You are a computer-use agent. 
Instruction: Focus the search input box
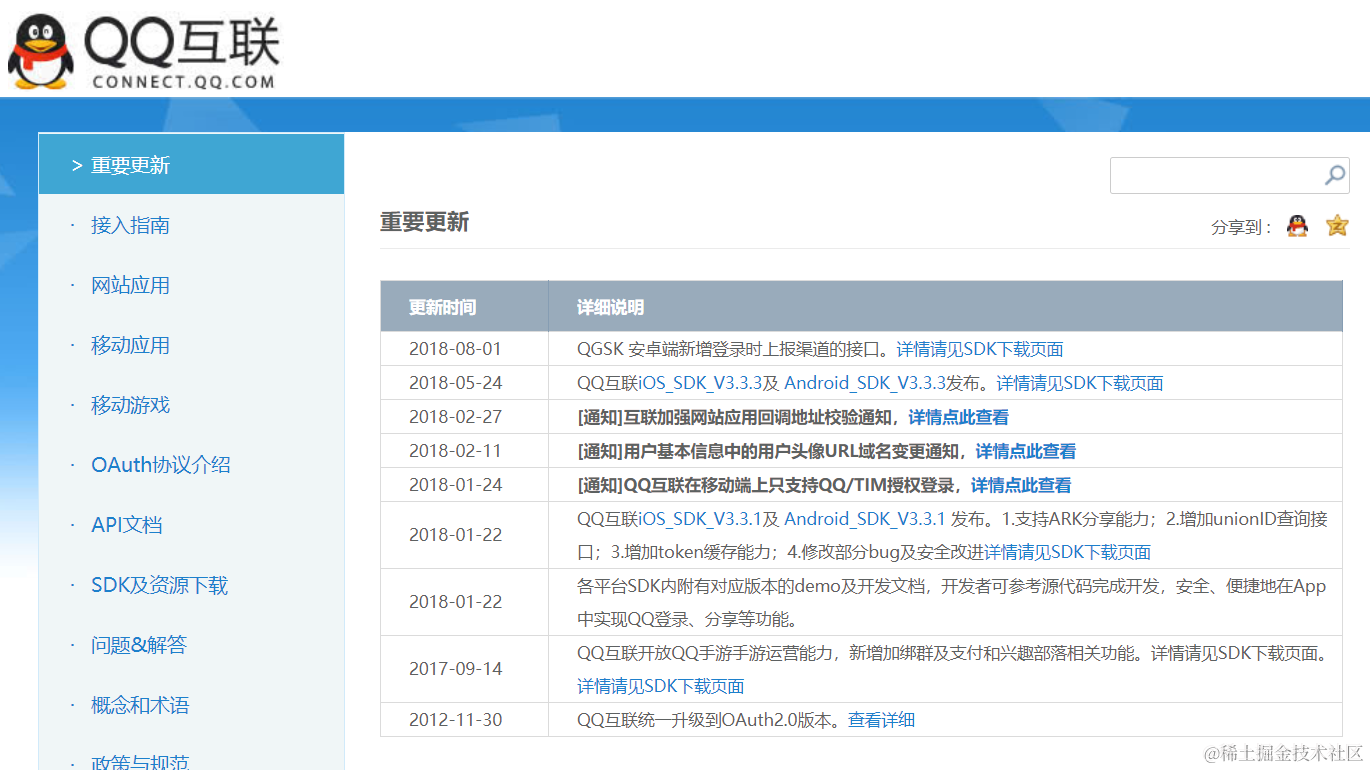1230,175
